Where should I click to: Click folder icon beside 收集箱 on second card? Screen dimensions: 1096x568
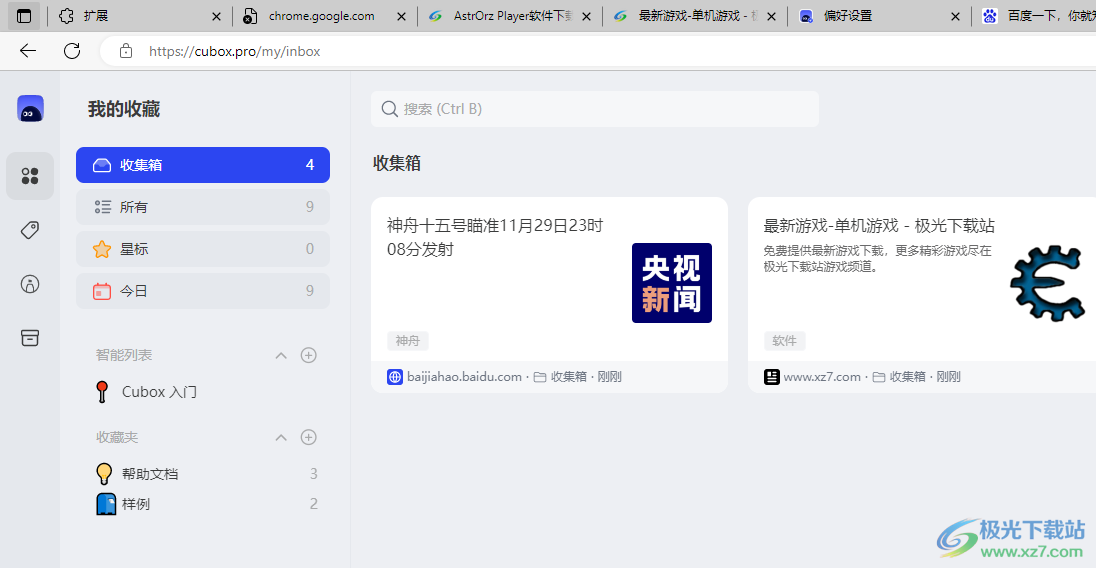coord(879,377)
